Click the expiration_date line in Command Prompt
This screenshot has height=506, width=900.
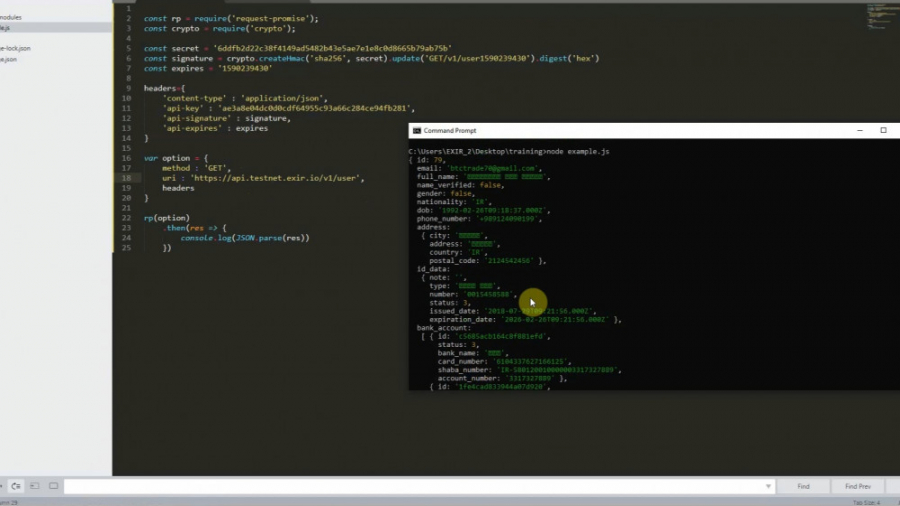[525, 320]
